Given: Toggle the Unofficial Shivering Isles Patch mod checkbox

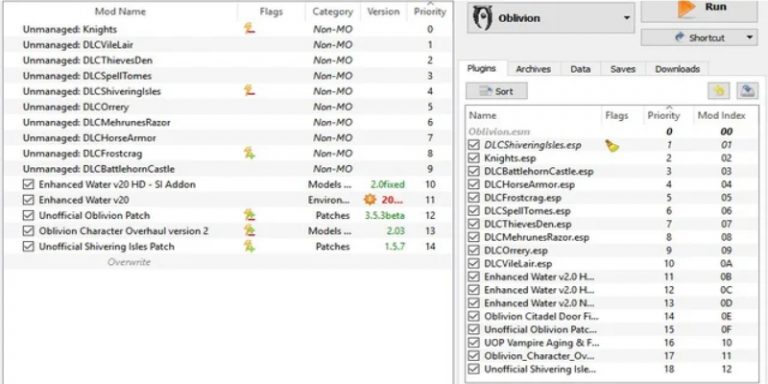Looking at the screenshot, I should (x=28, y=246).
